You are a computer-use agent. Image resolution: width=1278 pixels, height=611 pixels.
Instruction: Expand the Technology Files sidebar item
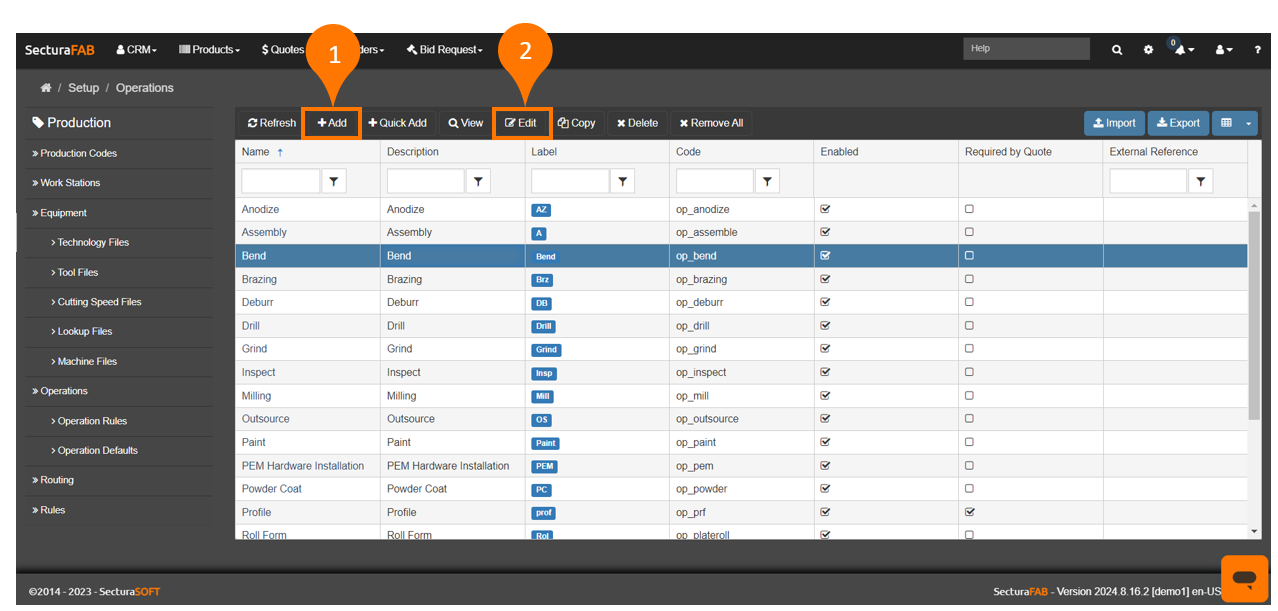coord(93,243)
